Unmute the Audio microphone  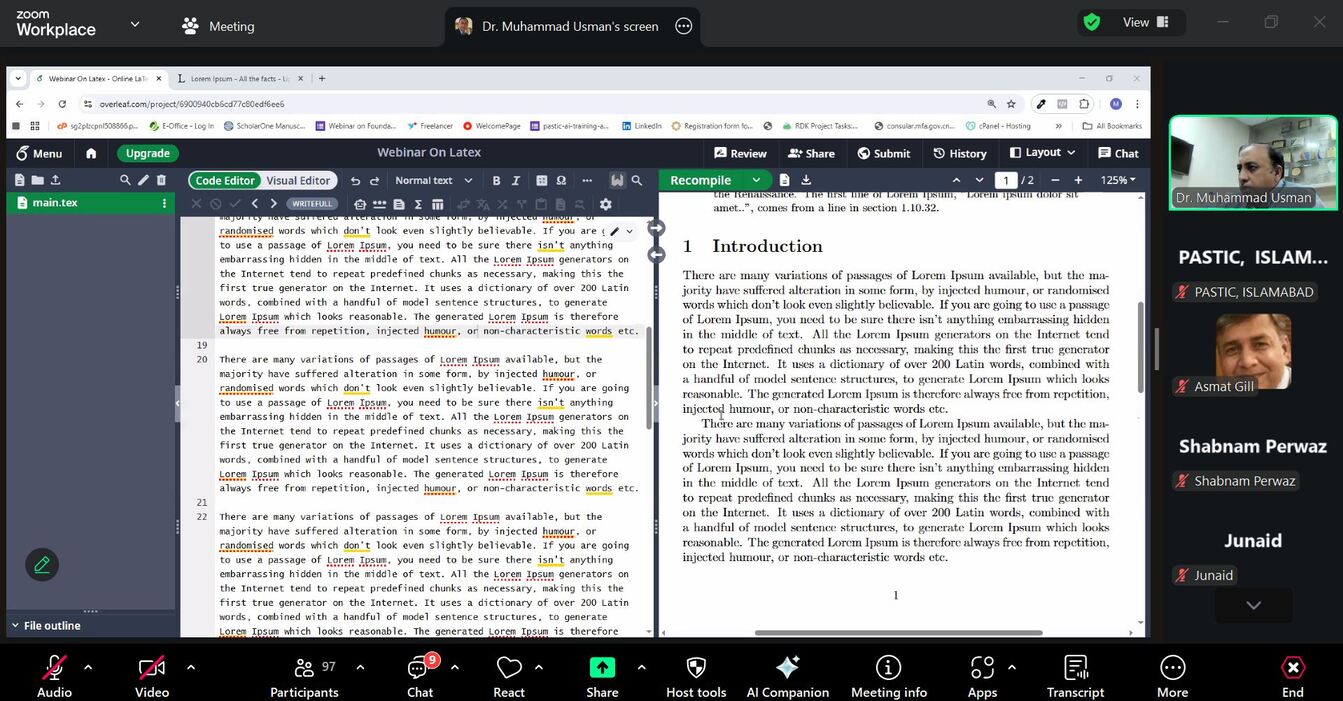coord(54,669)
